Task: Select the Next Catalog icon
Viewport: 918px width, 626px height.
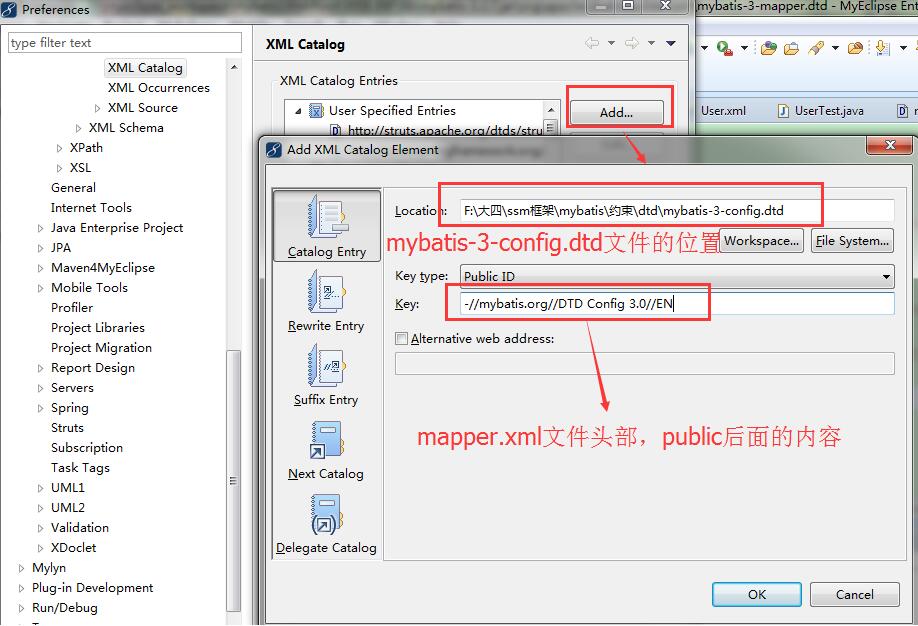Action: 327,440
